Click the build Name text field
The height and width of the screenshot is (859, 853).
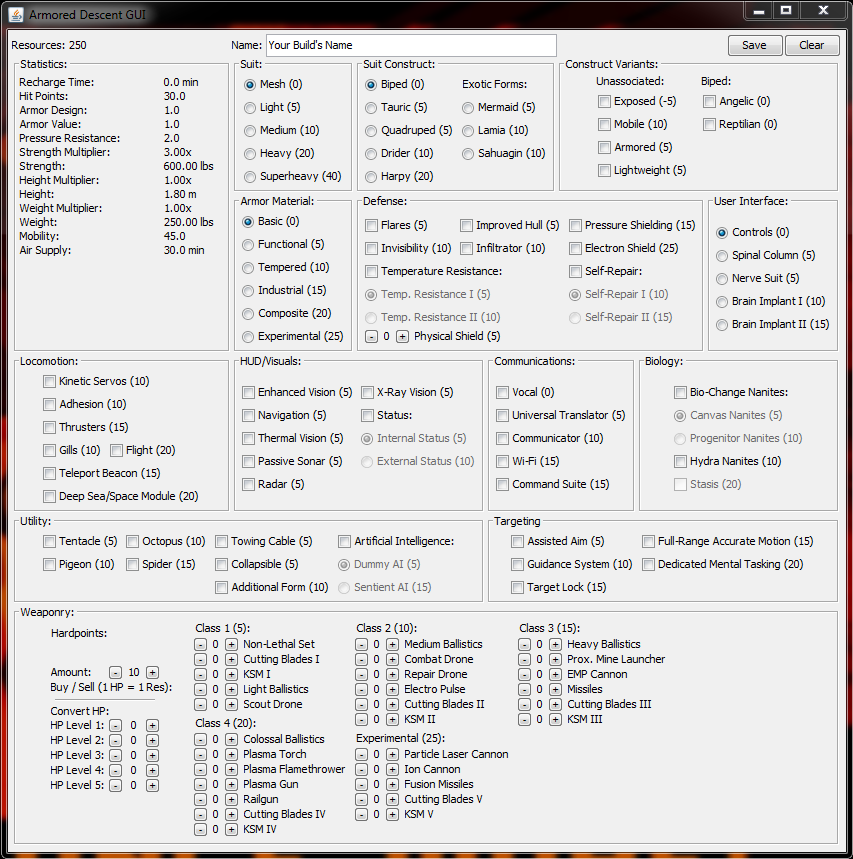411,45
